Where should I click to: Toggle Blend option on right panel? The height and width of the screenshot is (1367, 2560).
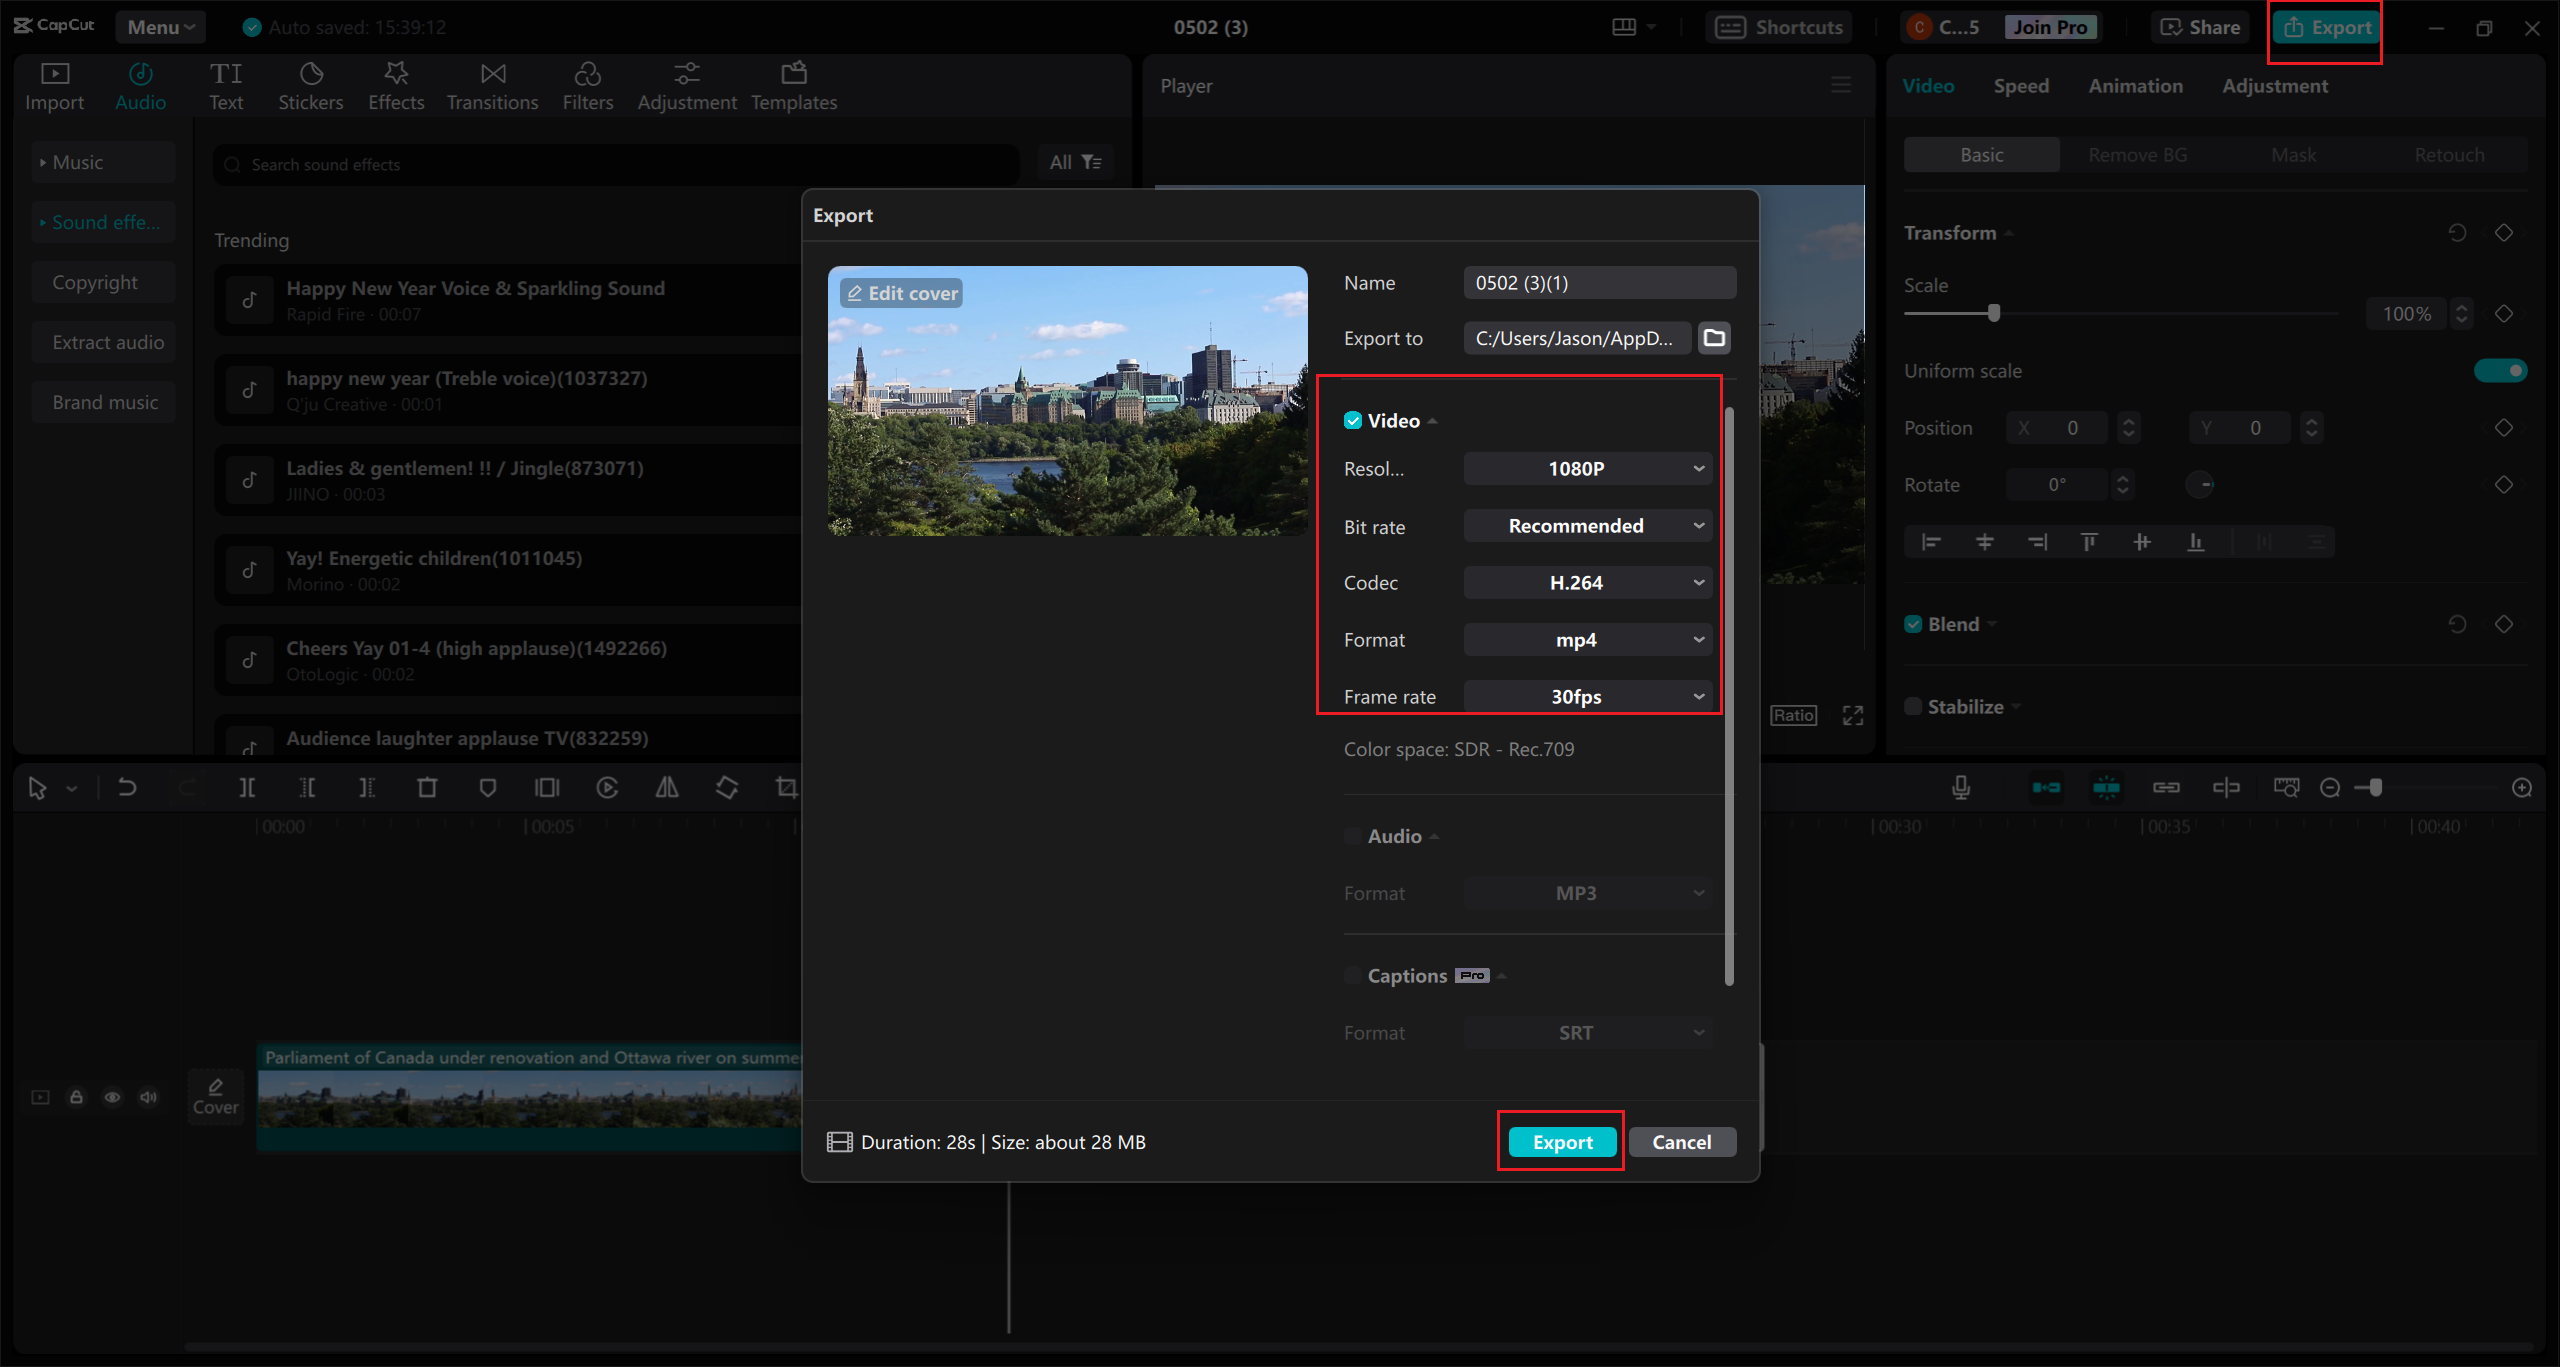(1915, 623)
